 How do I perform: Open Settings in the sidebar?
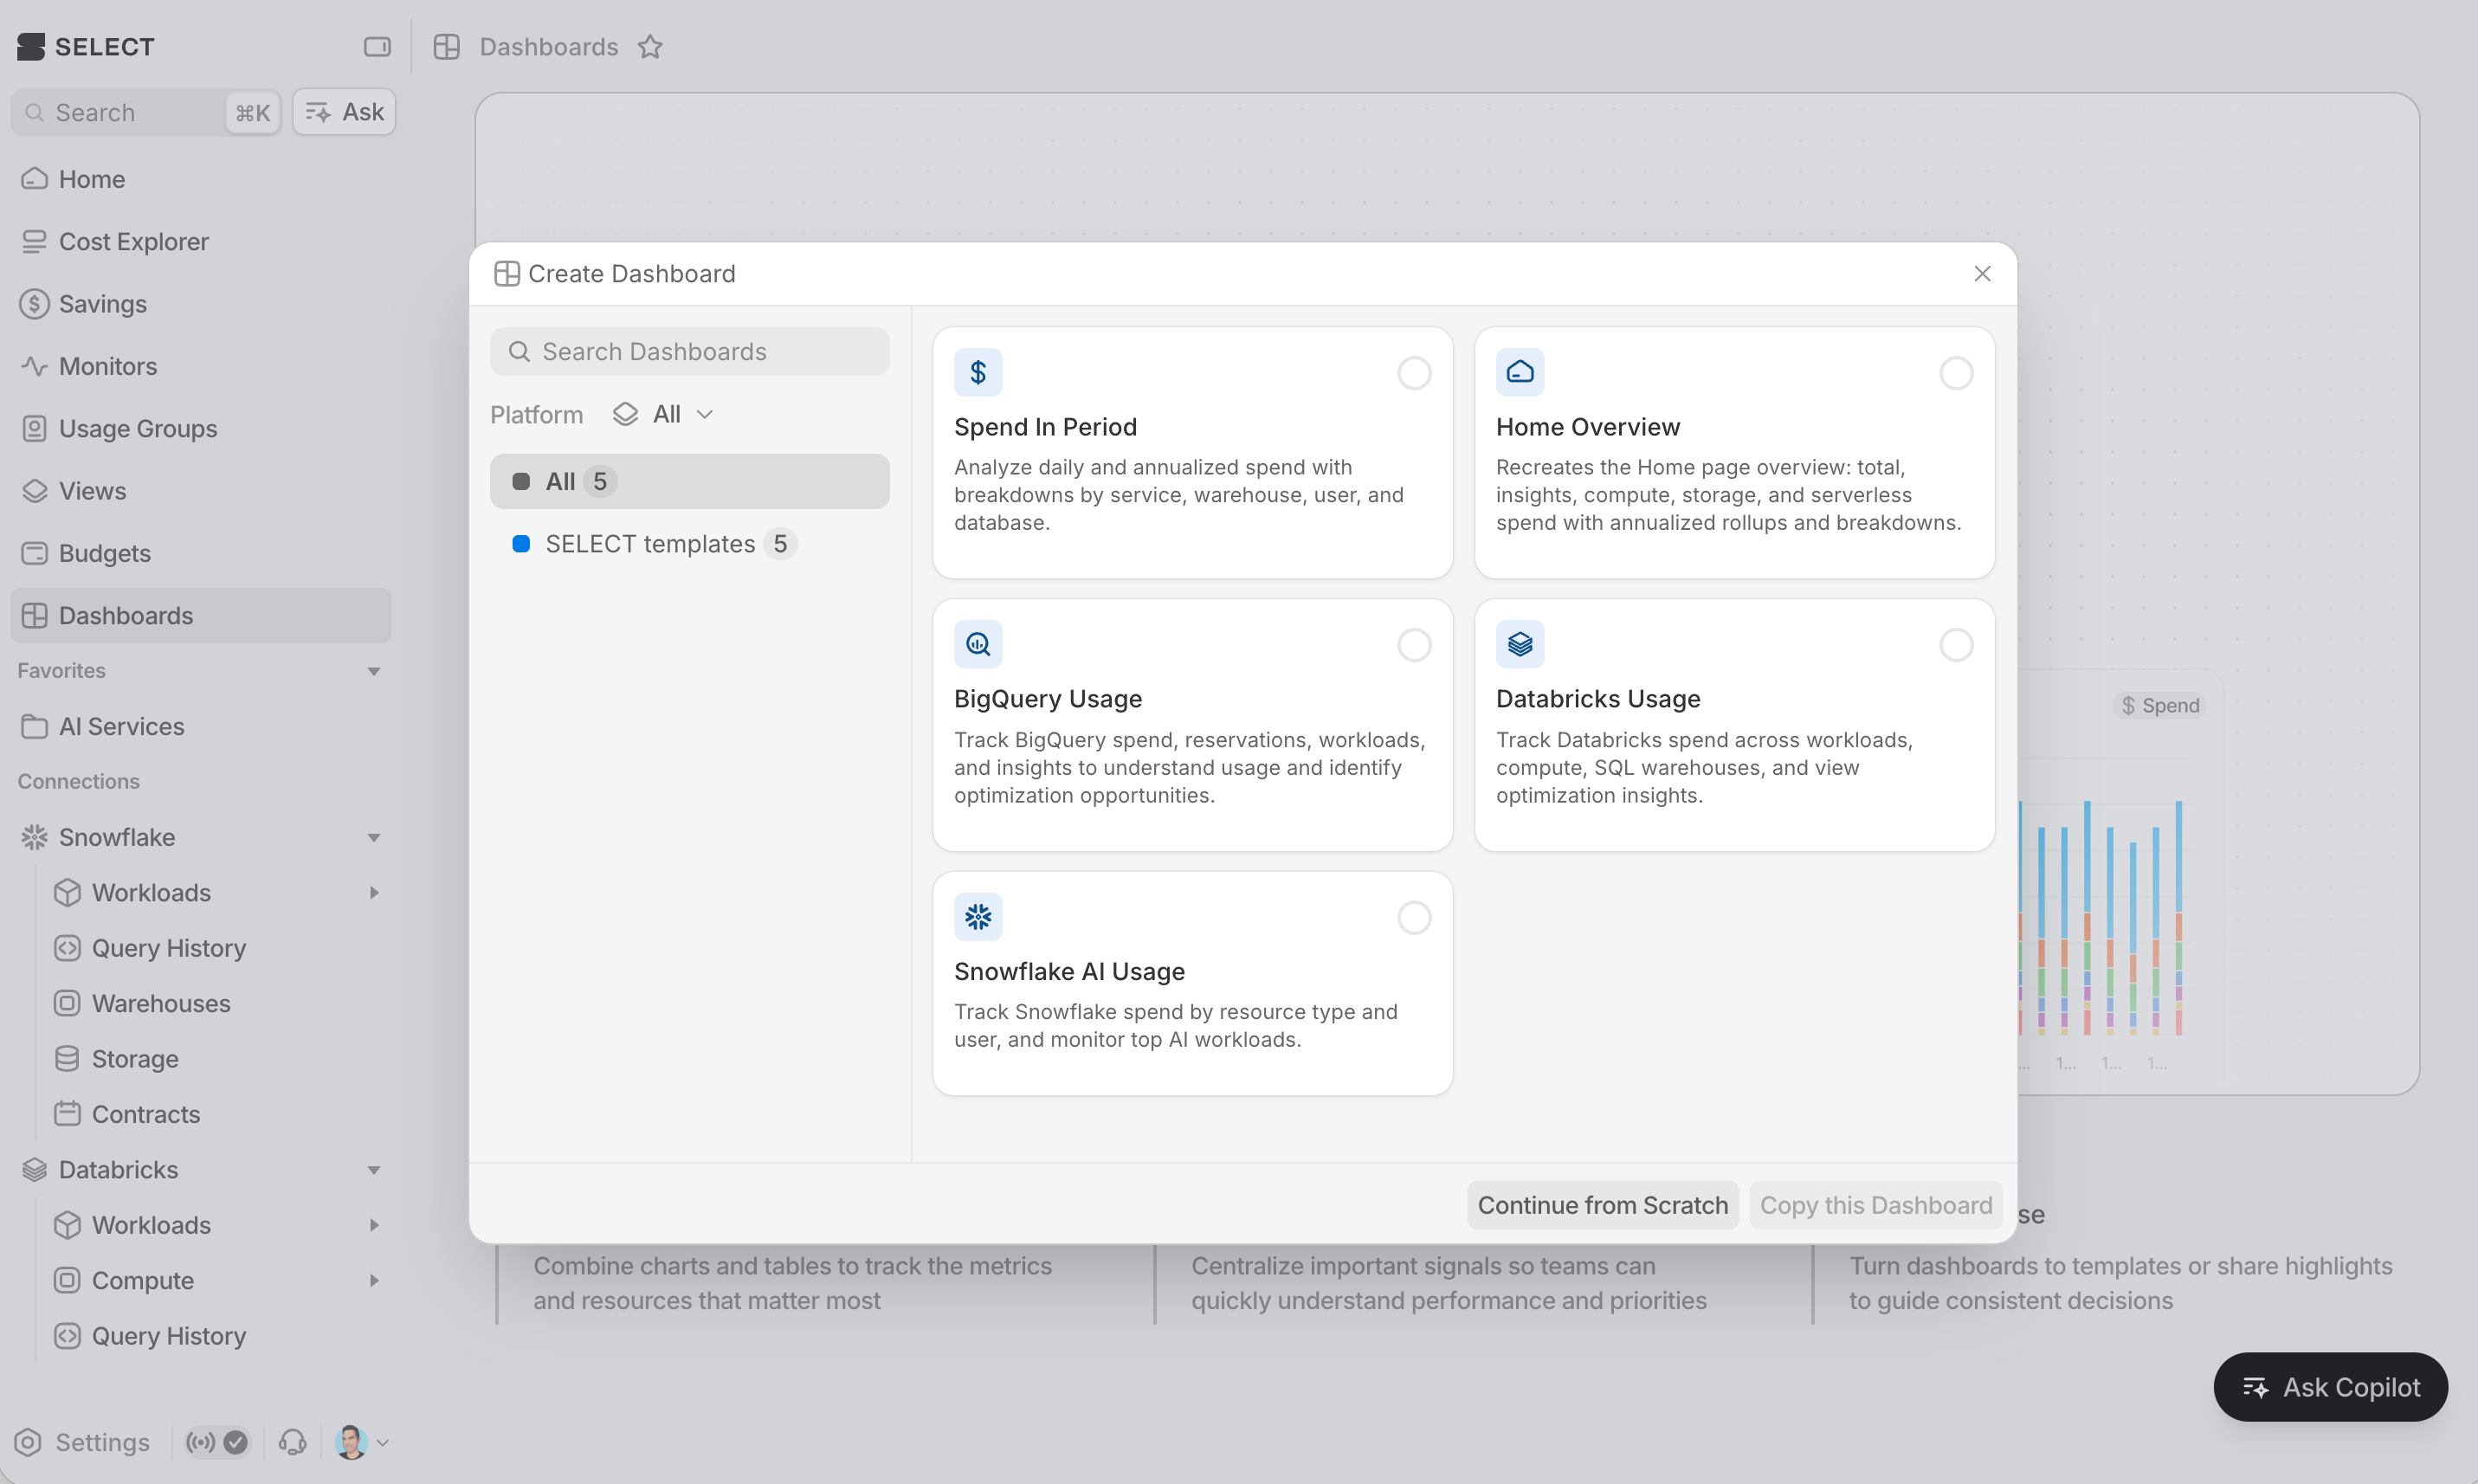(x=84, y=1442)
